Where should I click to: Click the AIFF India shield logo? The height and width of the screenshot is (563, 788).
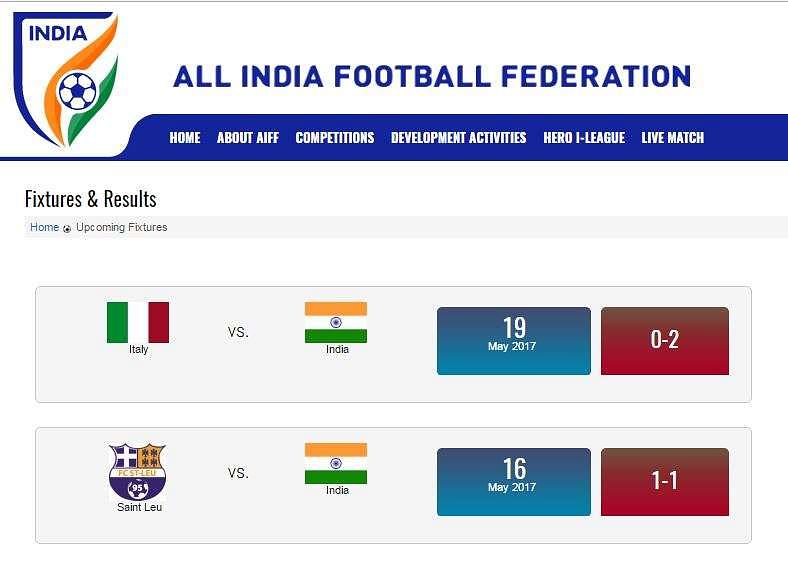[x=67, y=79]
